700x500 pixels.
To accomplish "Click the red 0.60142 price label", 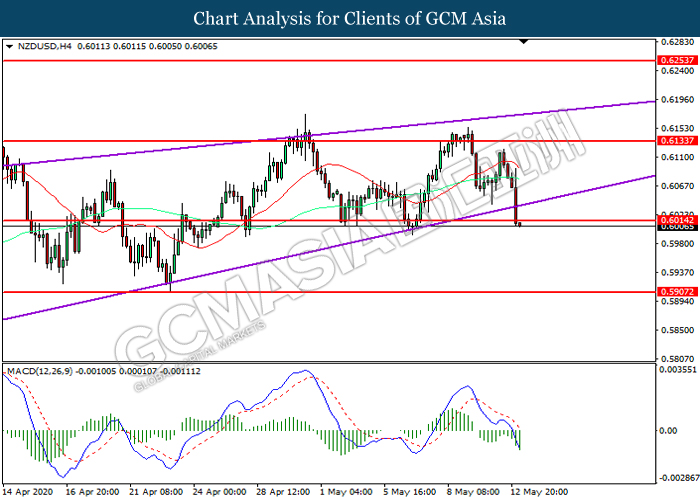I will click(677, 220).
